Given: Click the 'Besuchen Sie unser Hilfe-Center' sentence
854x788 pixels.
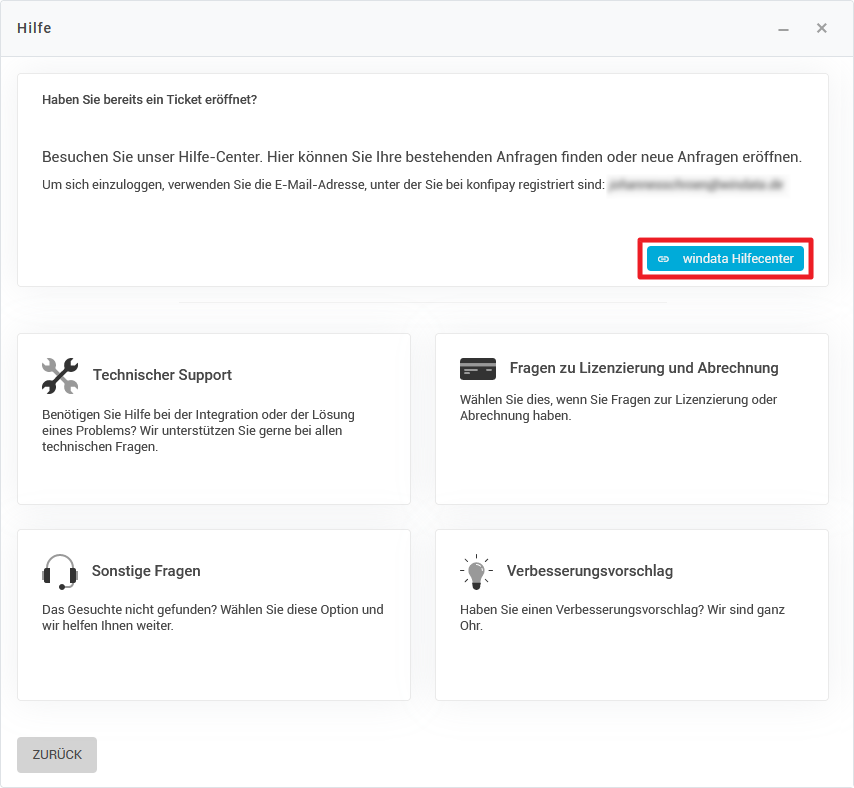Looking at the screenshot, I should (x=421, y=157).
